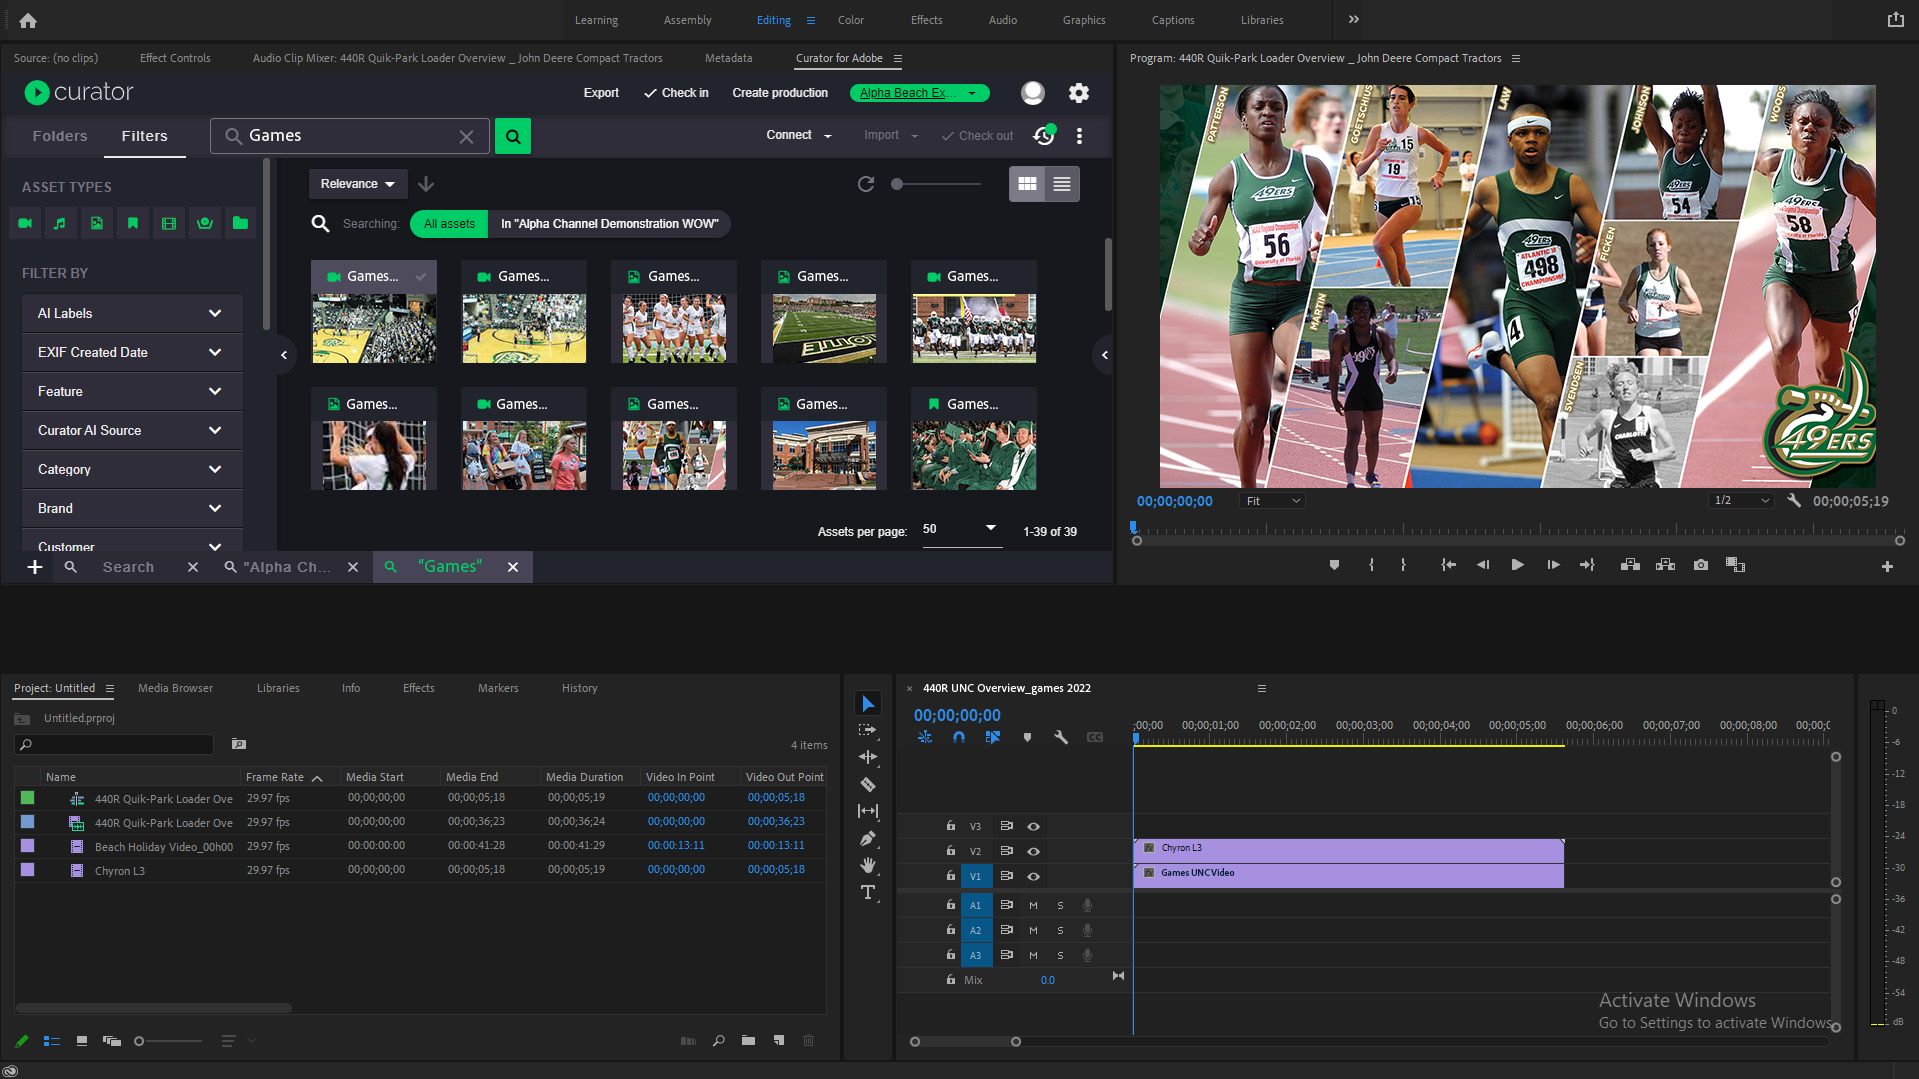This screenshot has height=1079, width=1919.
Task: Select the Type tool
Action: click(868, 892)
